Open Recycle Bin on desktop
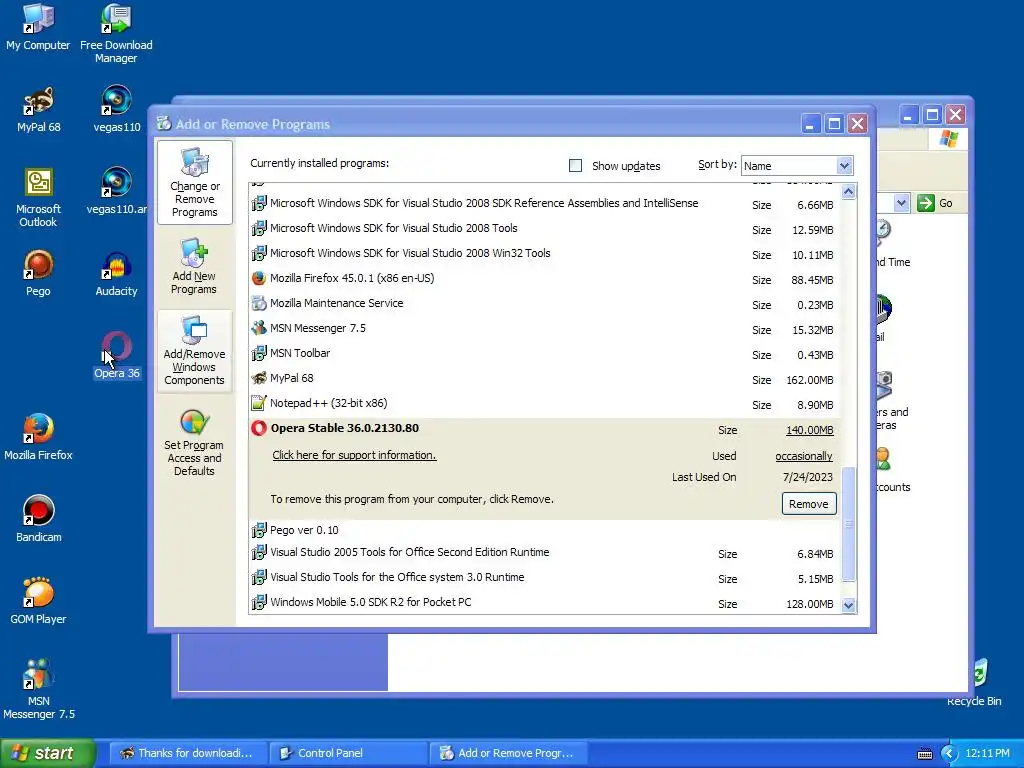 tap(974, 683)
